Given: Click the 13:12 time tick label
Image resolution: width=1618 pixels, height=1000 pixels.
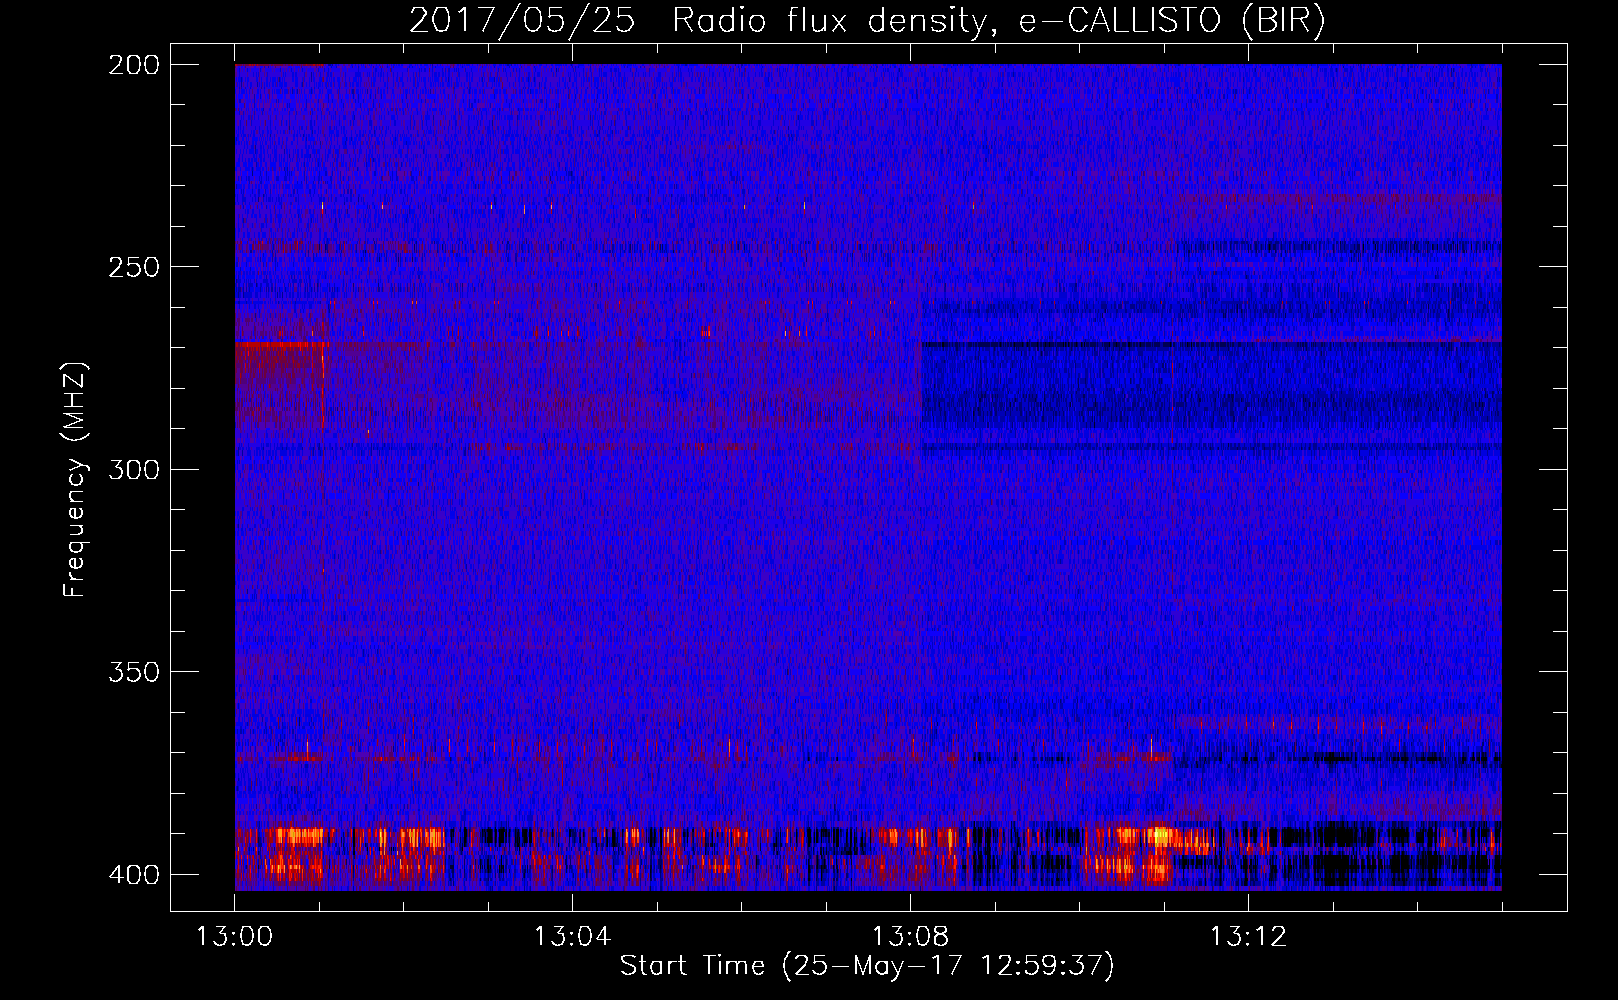Looking at the screenshot, I should pos(1248,937).
